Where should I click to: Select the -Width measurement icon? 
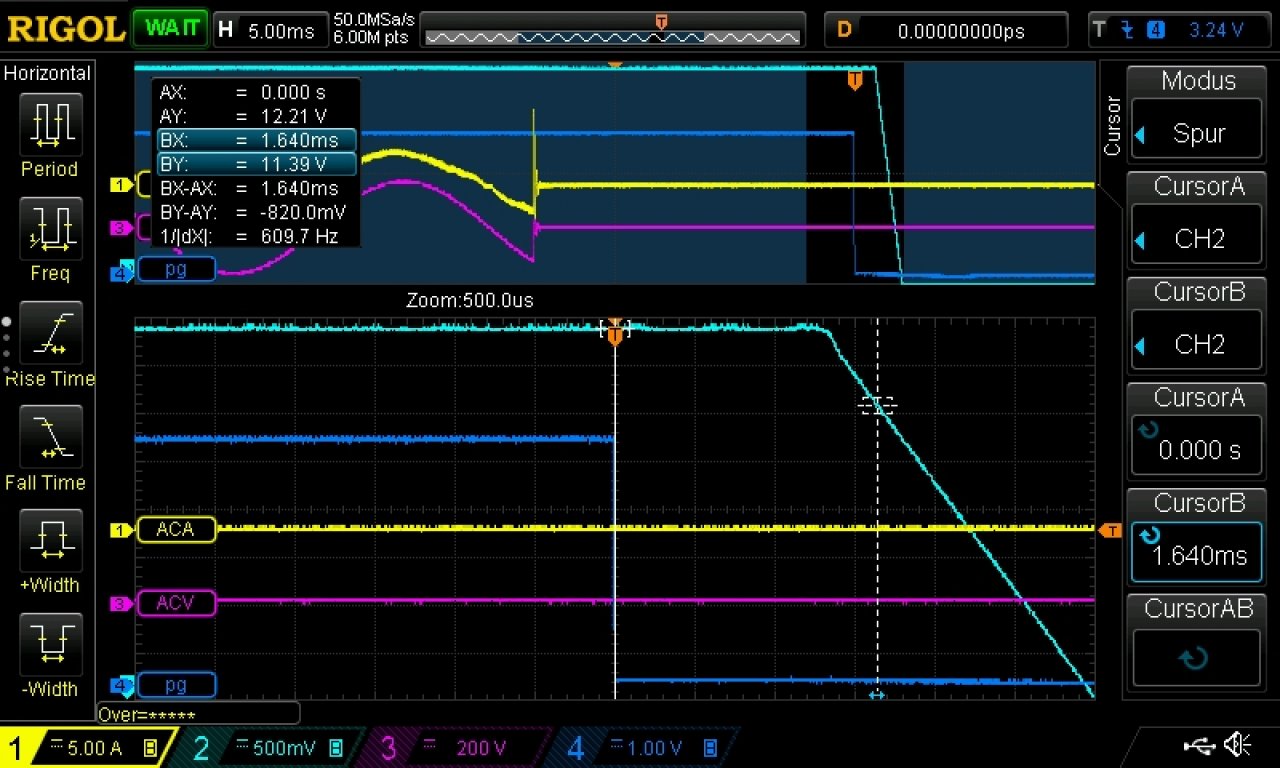pos(49,643)
